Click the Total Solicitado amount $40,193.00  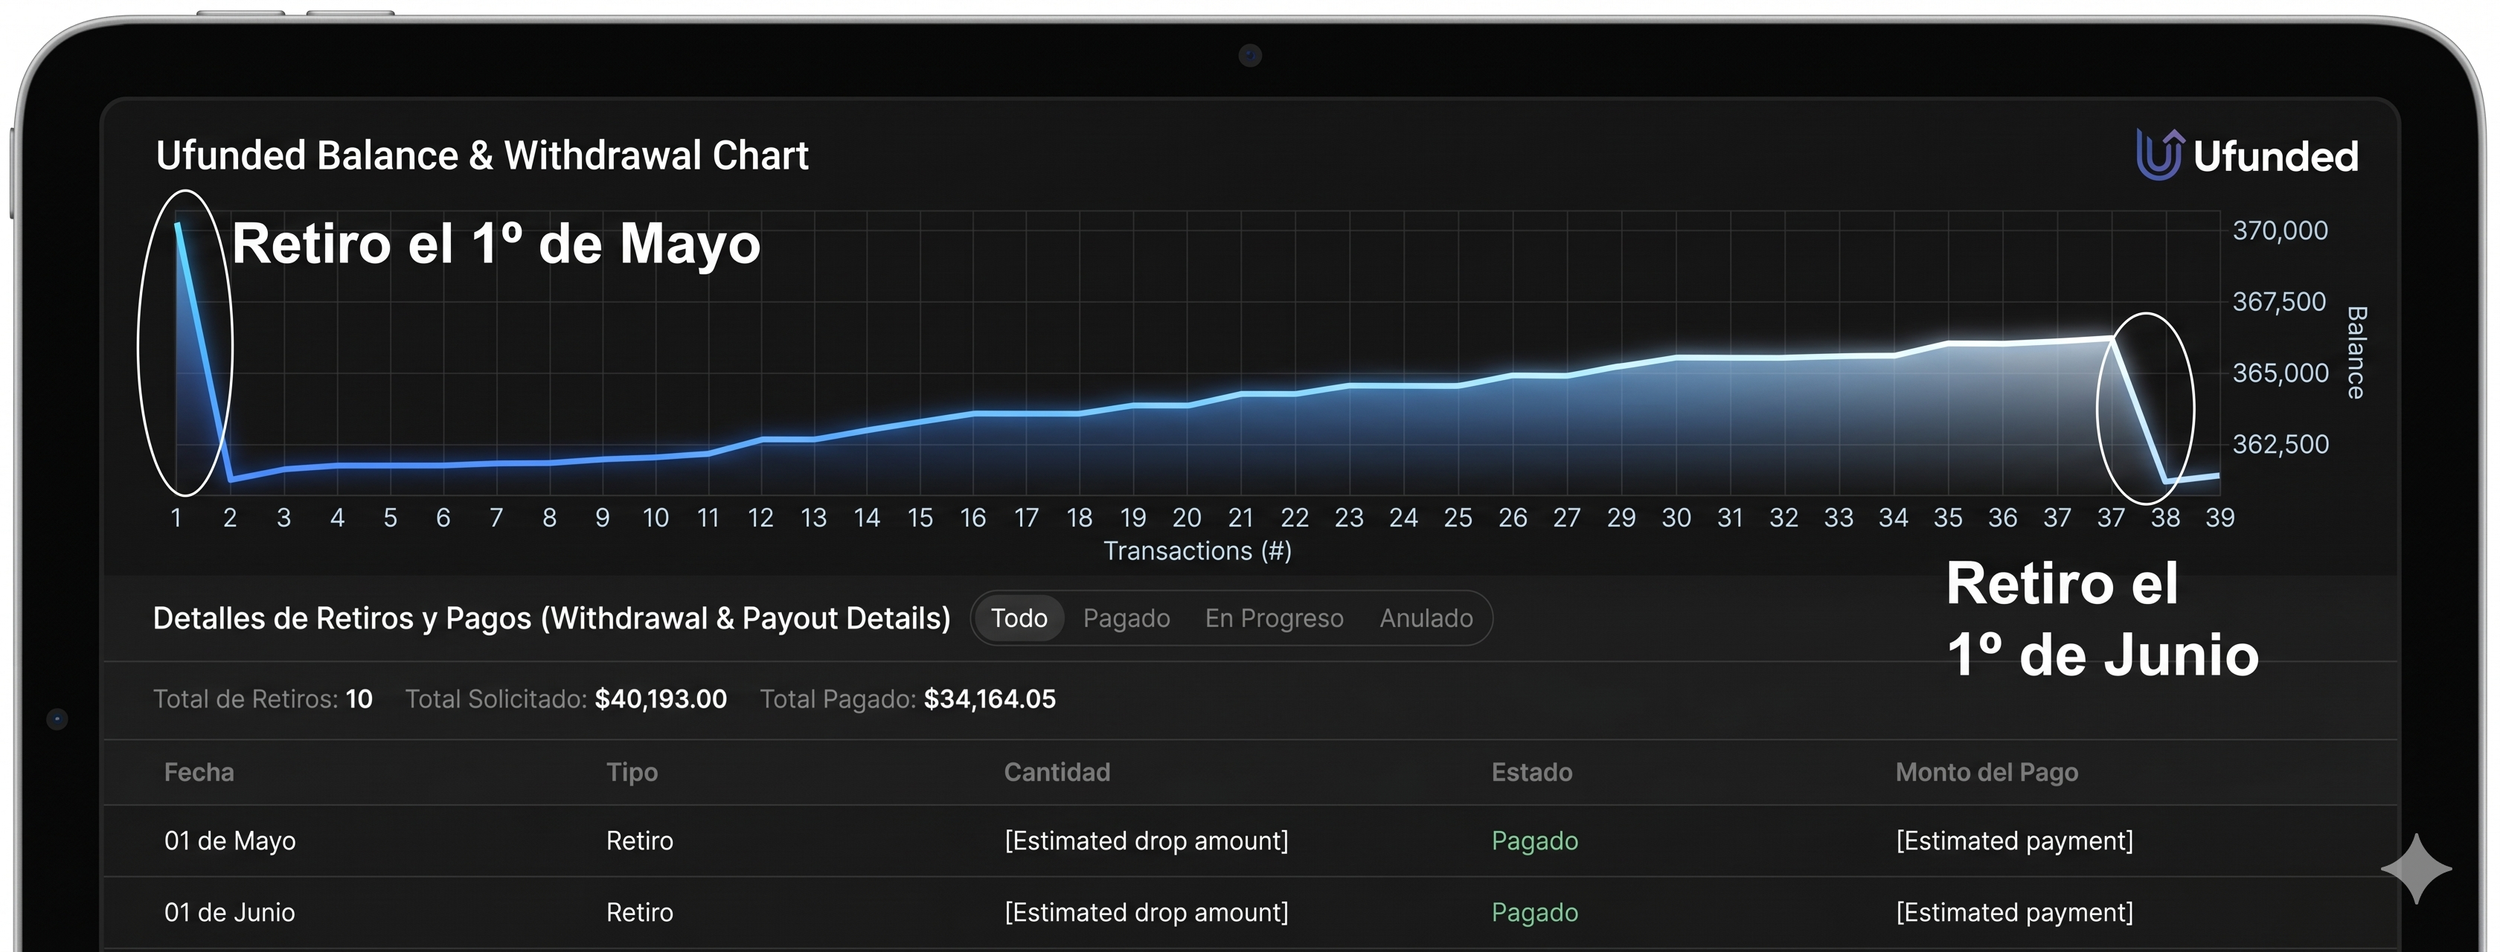(x=661, y=699)
